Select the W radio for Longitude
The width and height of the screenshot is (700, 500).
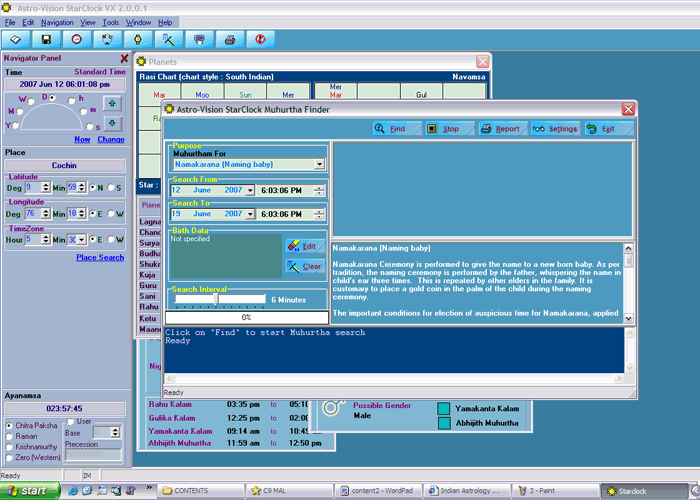(x=111, y=214)
